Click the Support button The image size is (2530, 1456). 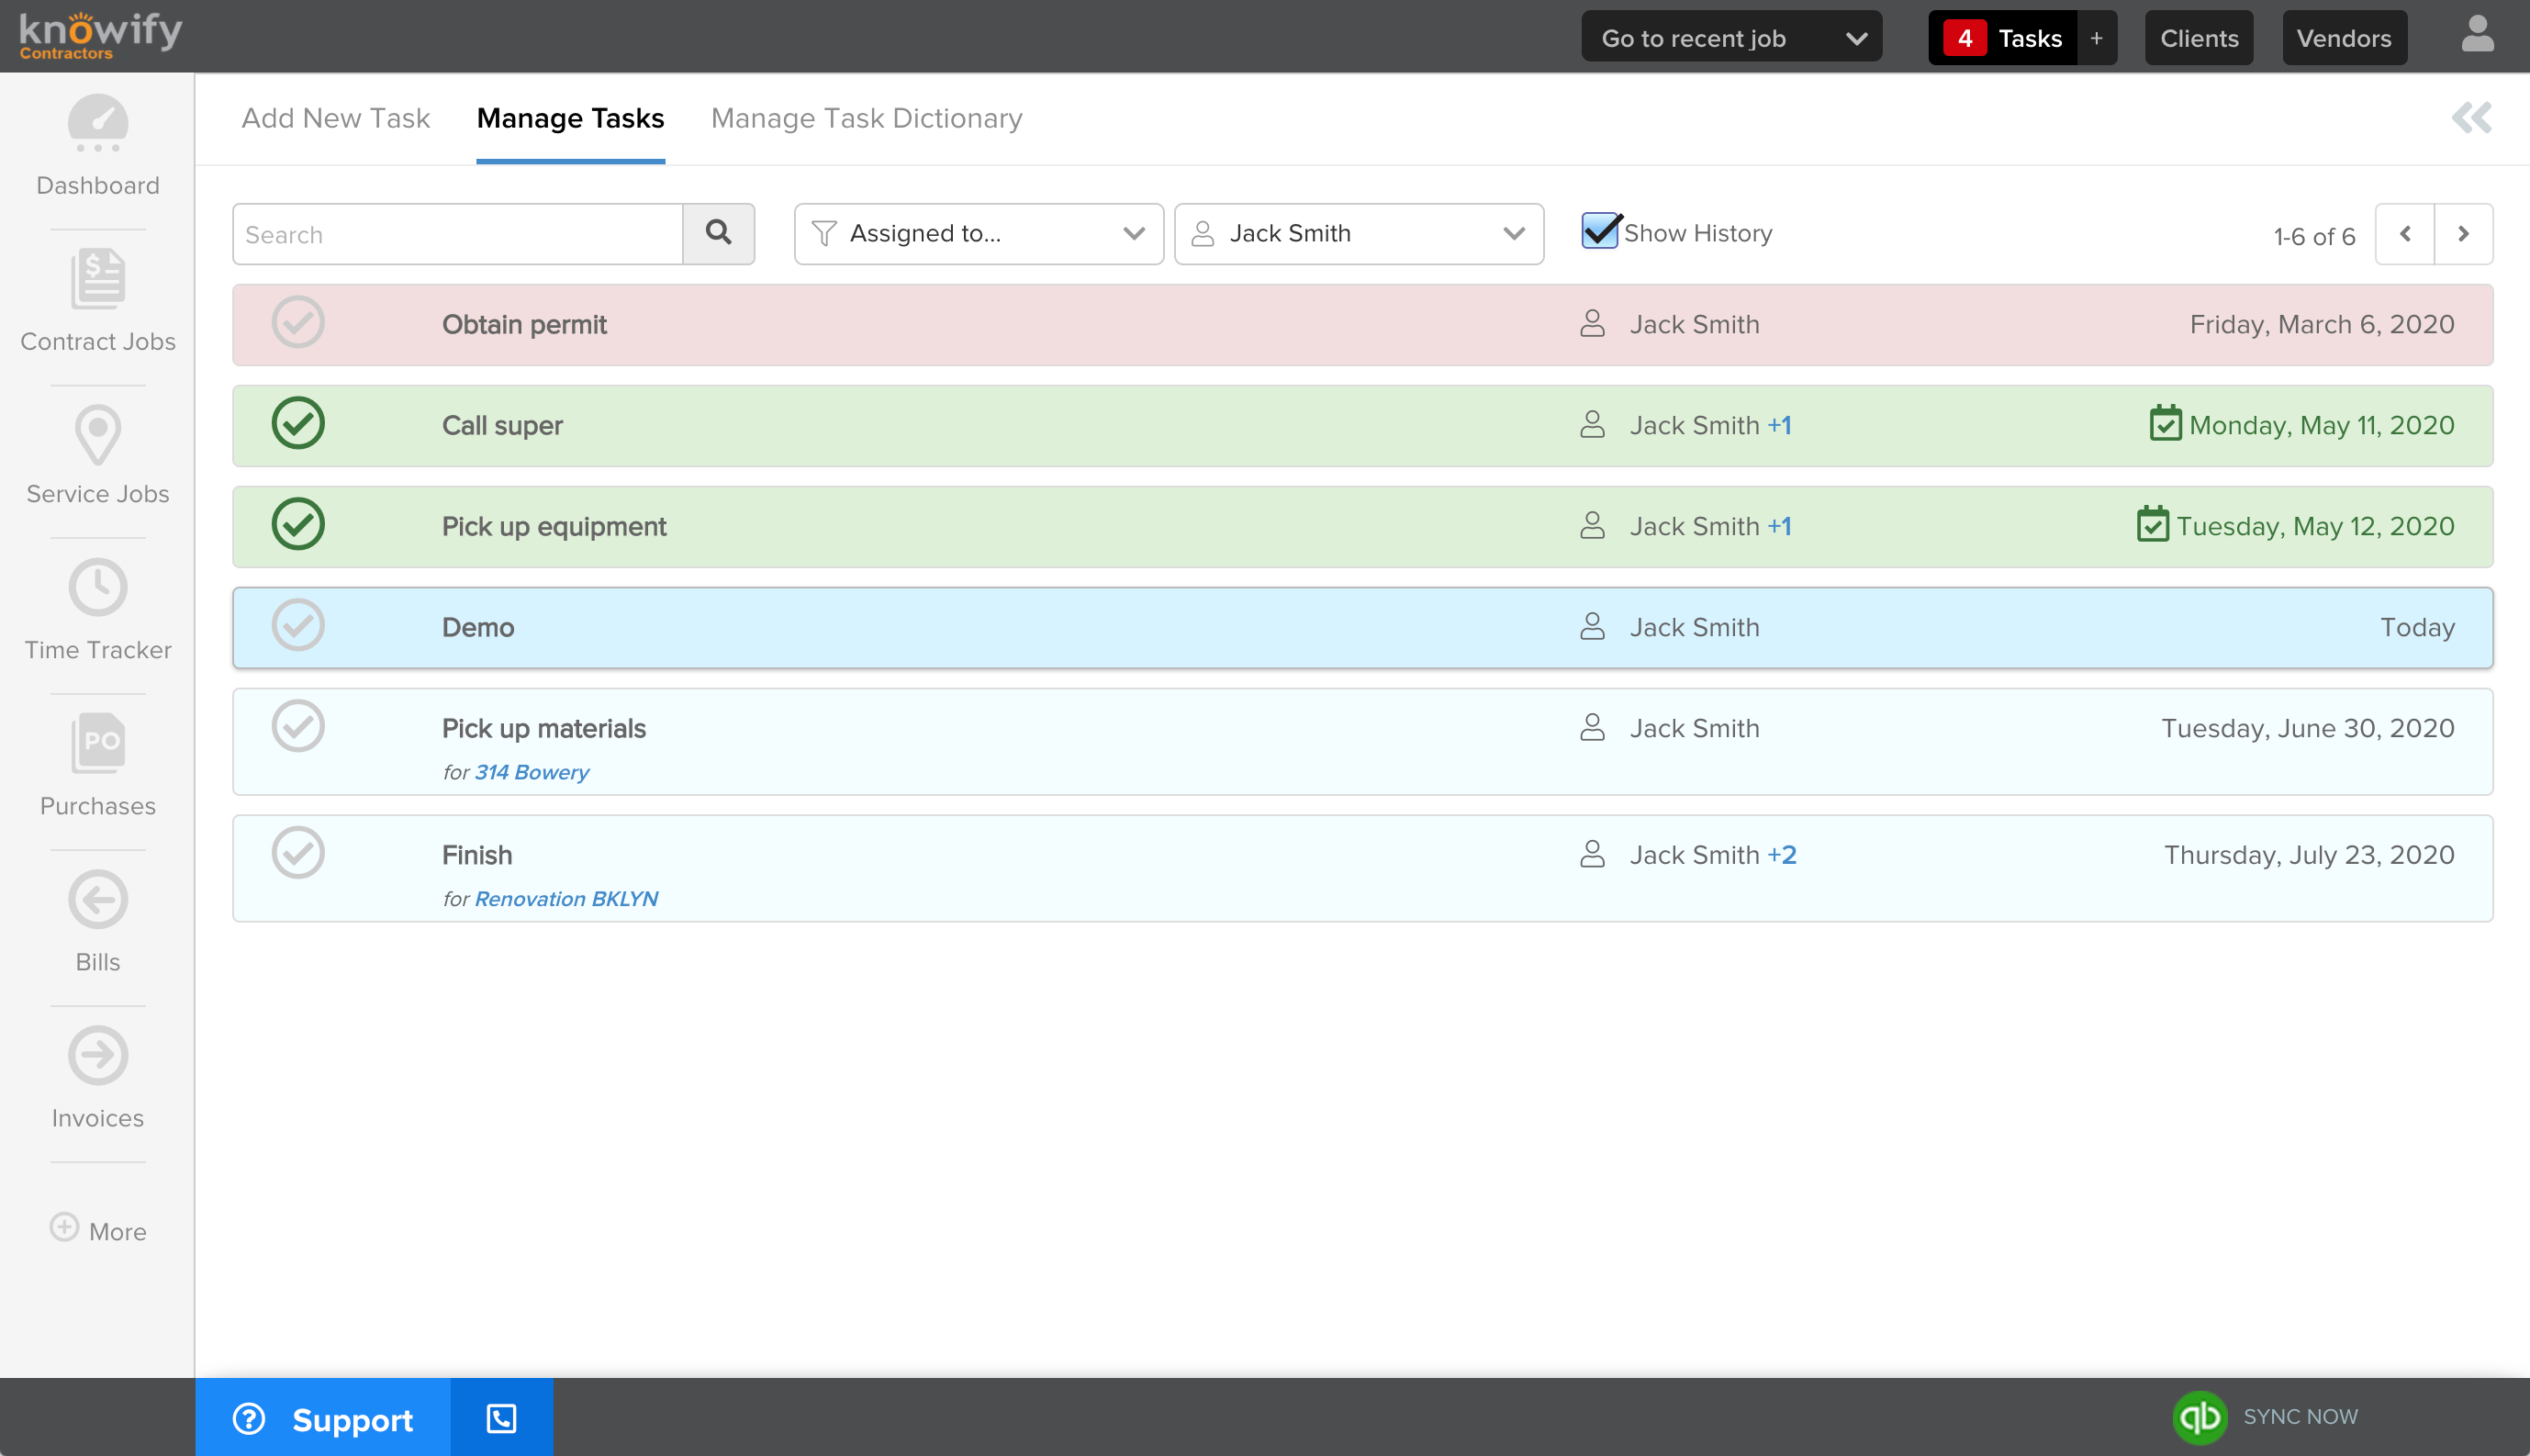point(322,1418)
